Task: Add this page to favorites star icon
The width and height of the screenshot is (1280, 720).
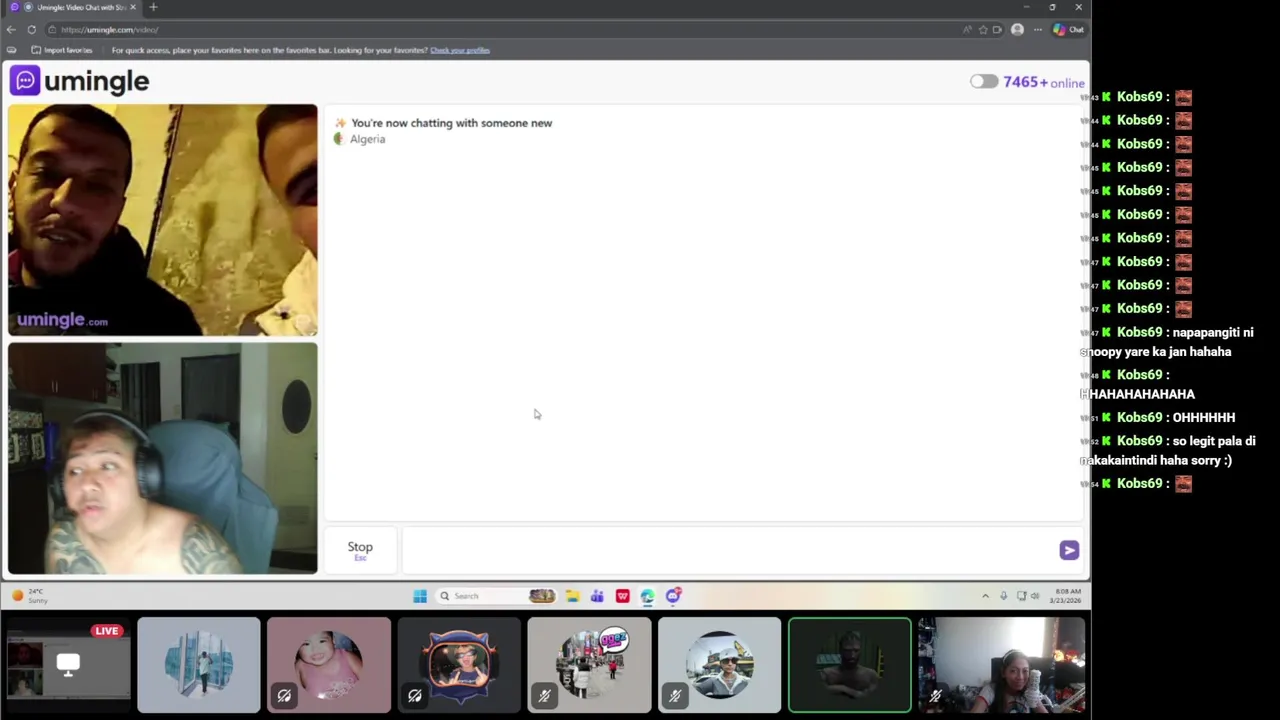Action: coord(983,30)
